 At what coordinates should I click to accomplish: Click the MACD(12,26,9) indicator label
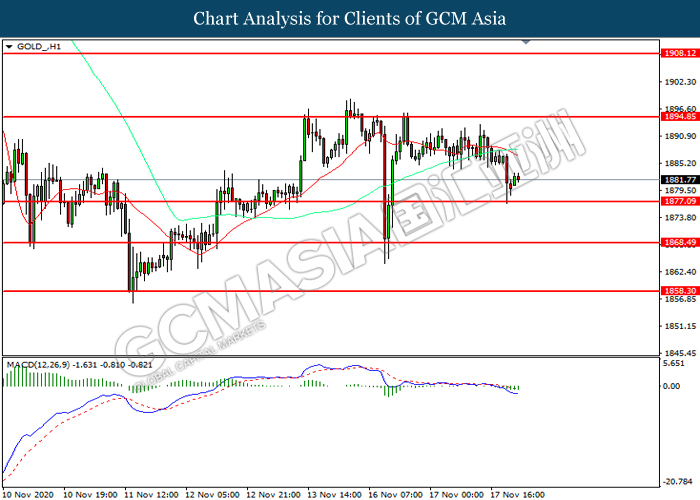(38, 365)
